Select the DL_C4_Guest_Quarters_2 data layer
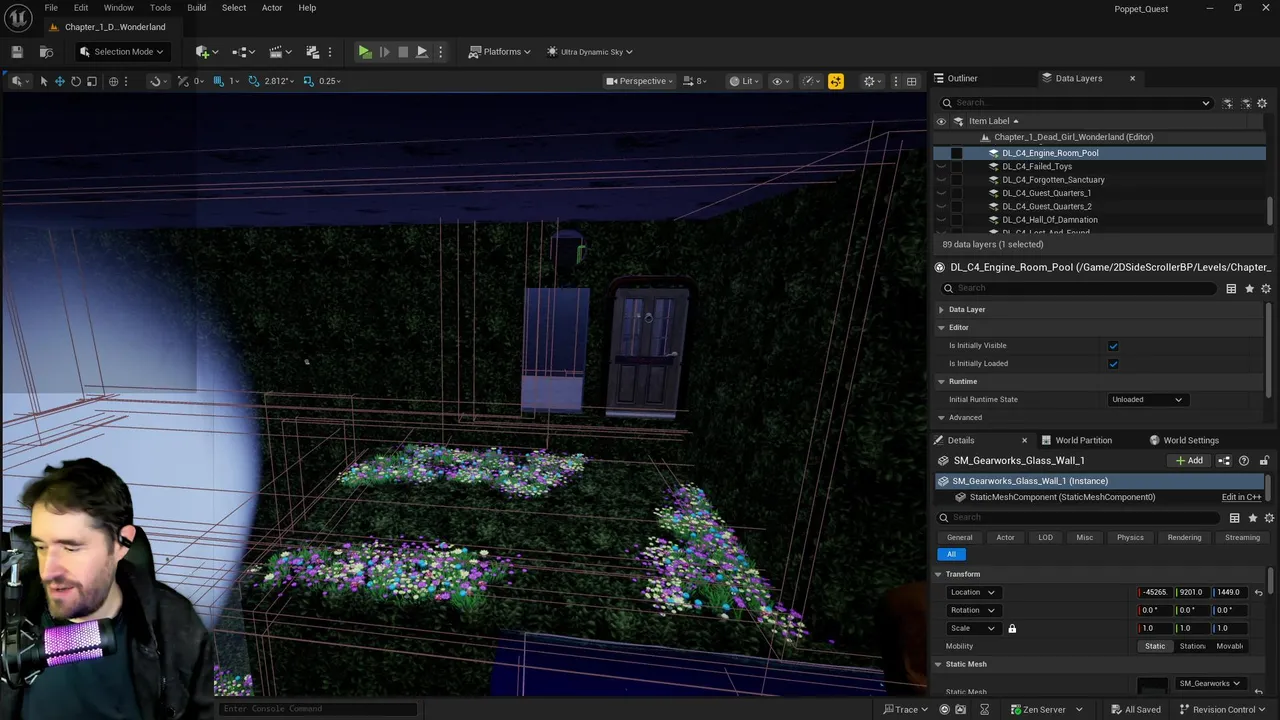The image size is (1280, 720). click(x=1046, y=206)
